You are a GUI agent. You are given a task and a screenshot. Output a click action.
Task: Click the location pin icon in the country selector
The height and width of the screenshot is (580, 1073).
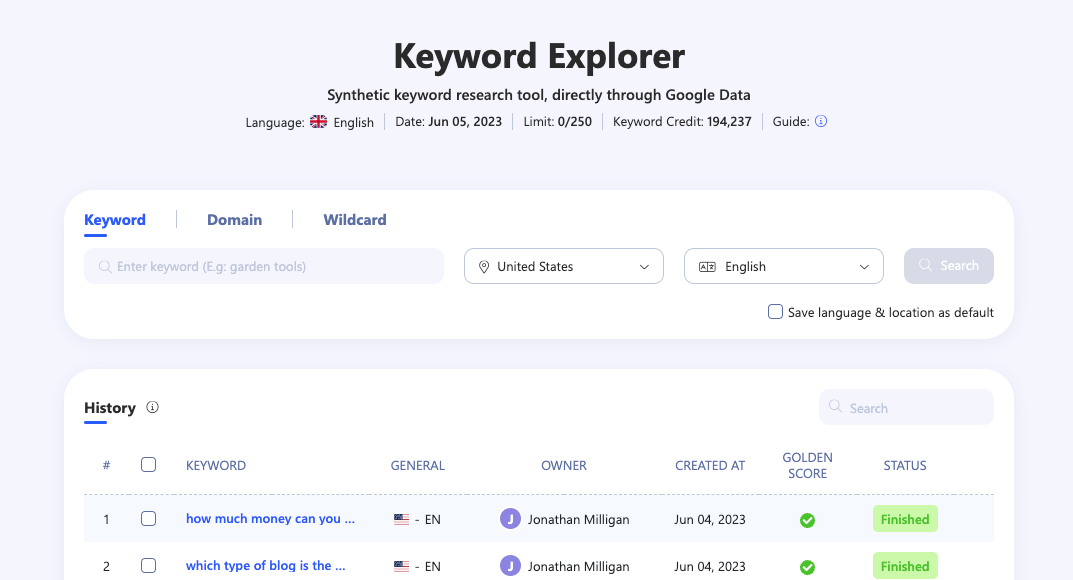(484, 266)
